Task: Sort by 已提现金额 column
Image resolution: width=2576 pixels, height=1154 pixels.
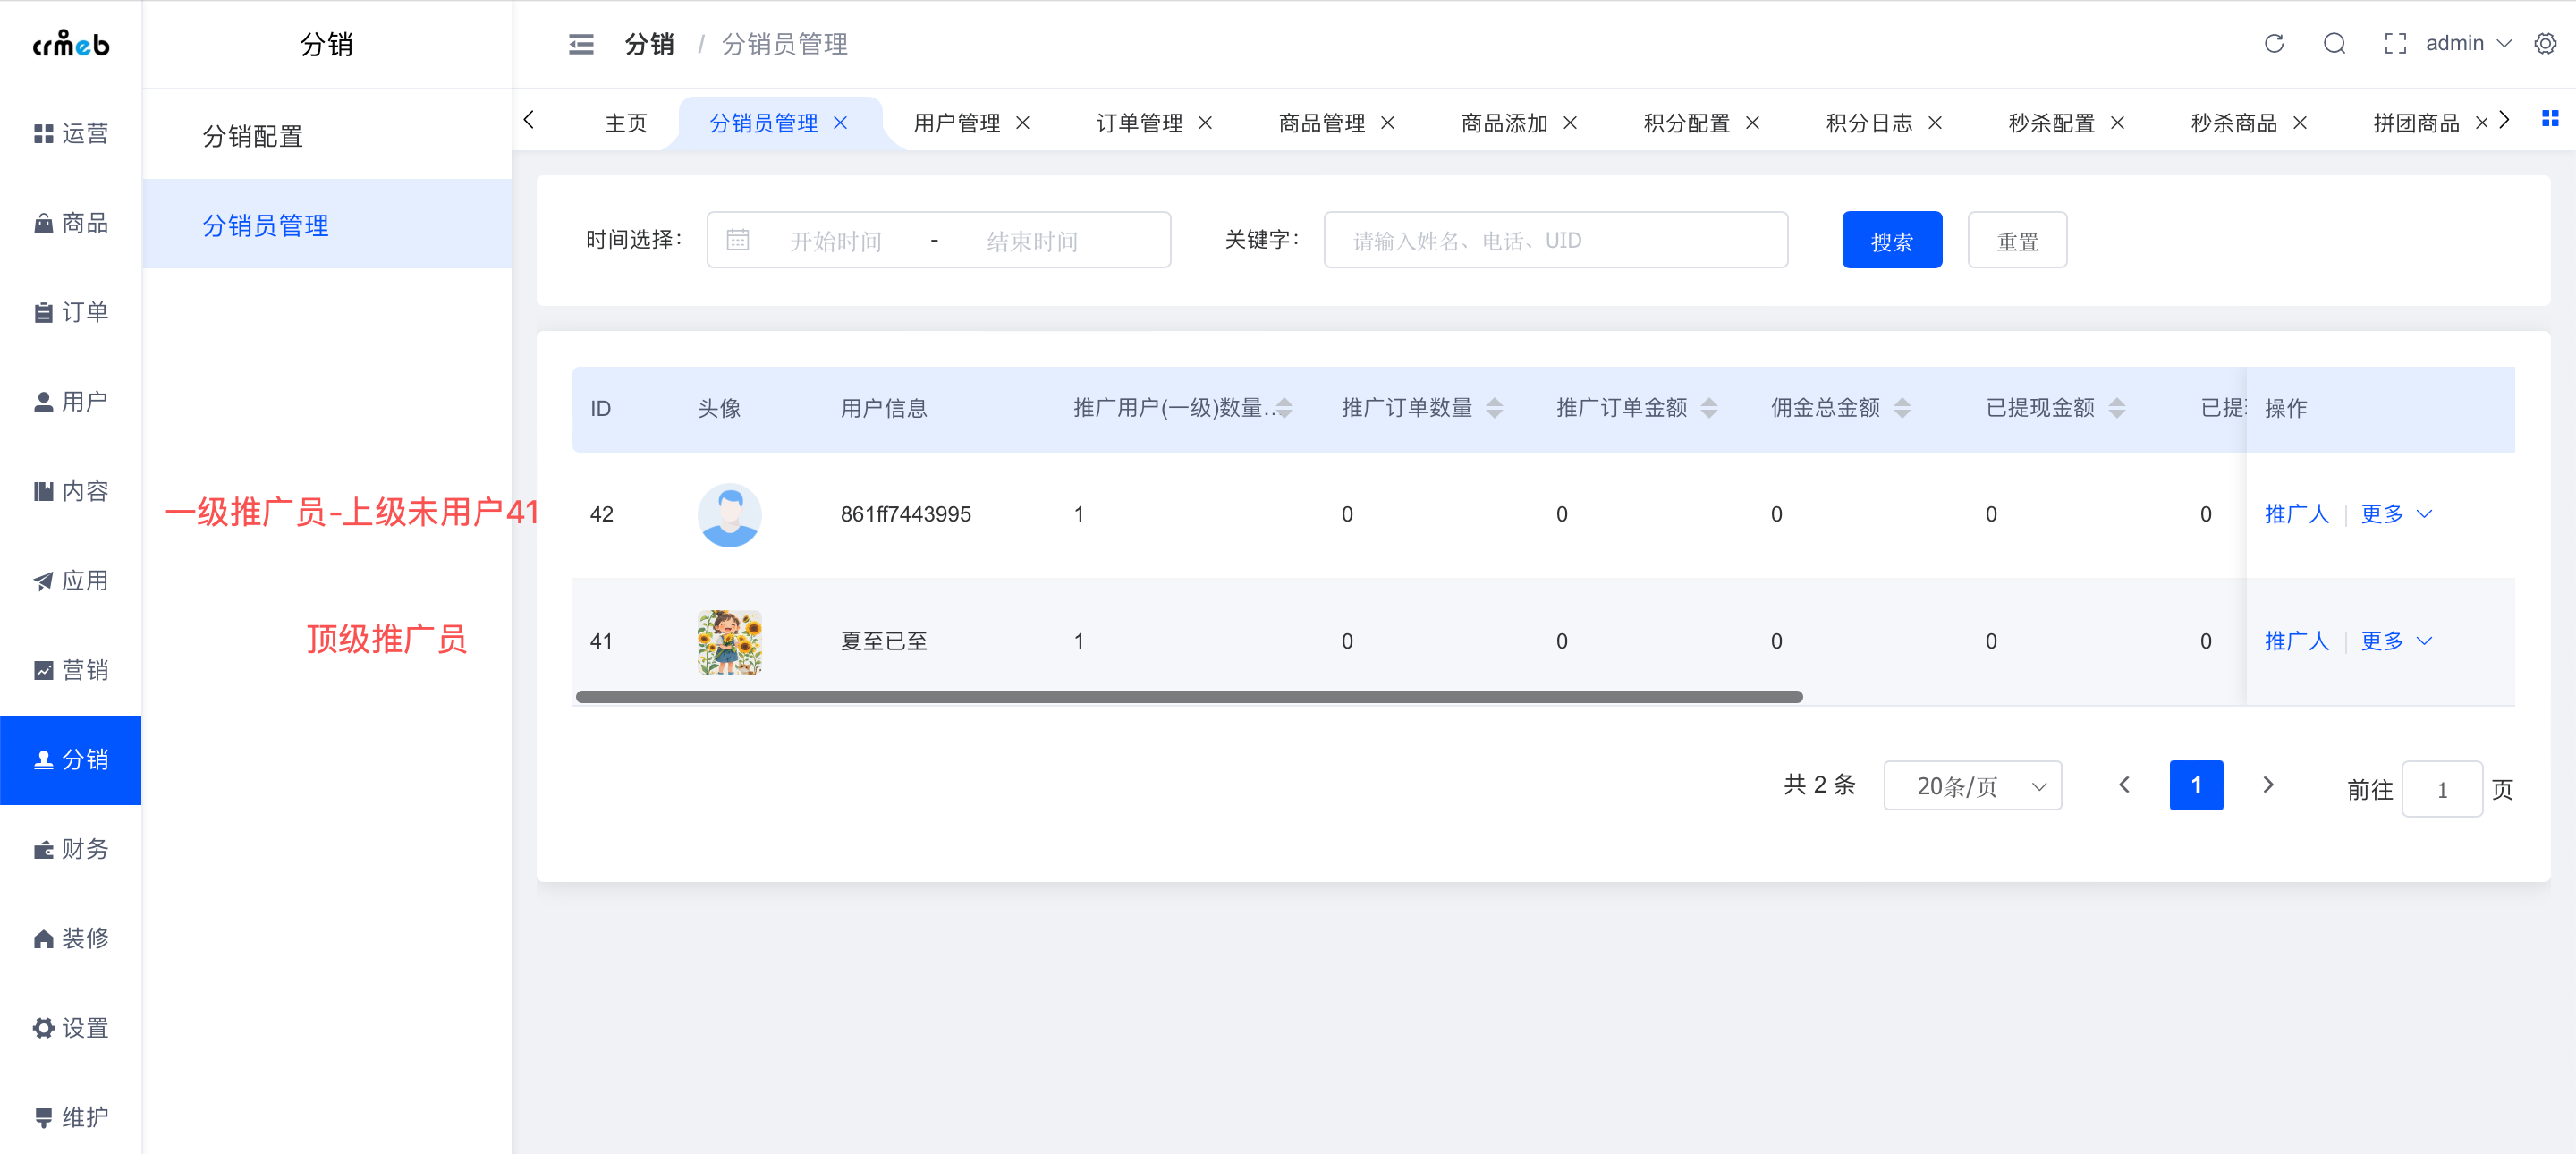Action: pos(2117,408)
